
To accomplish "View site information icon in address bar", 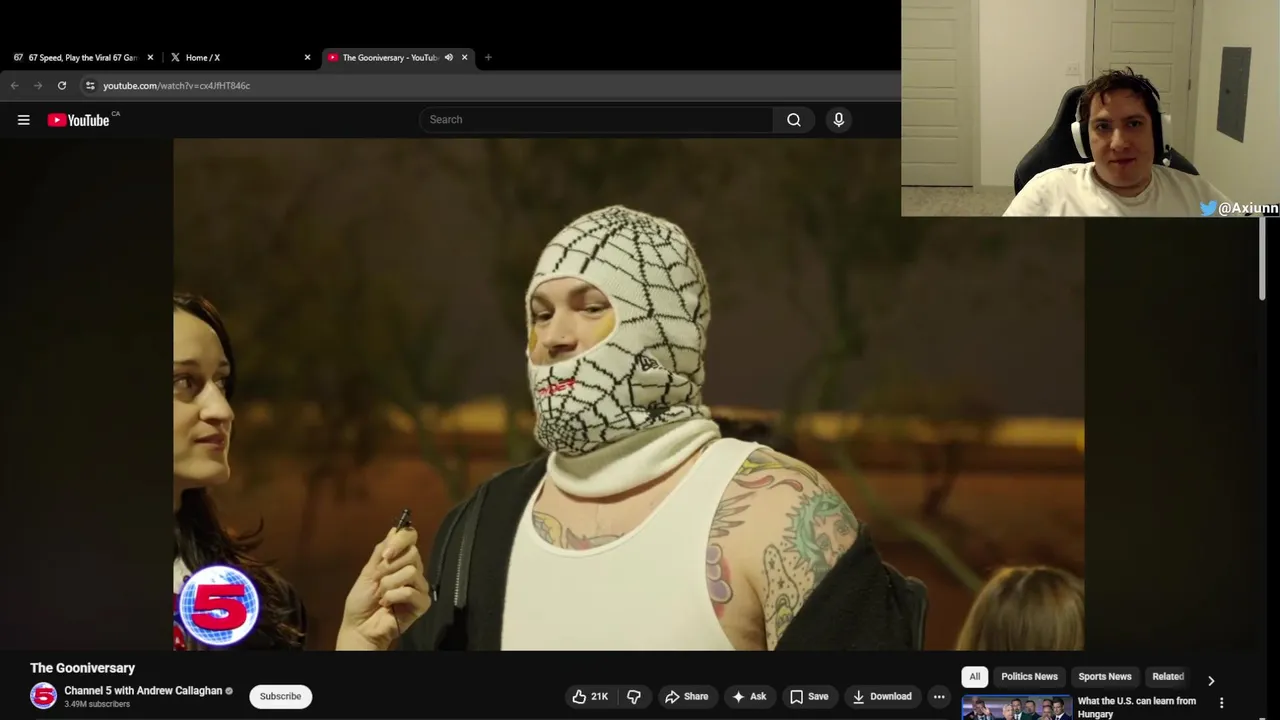I will click(90, 86).
